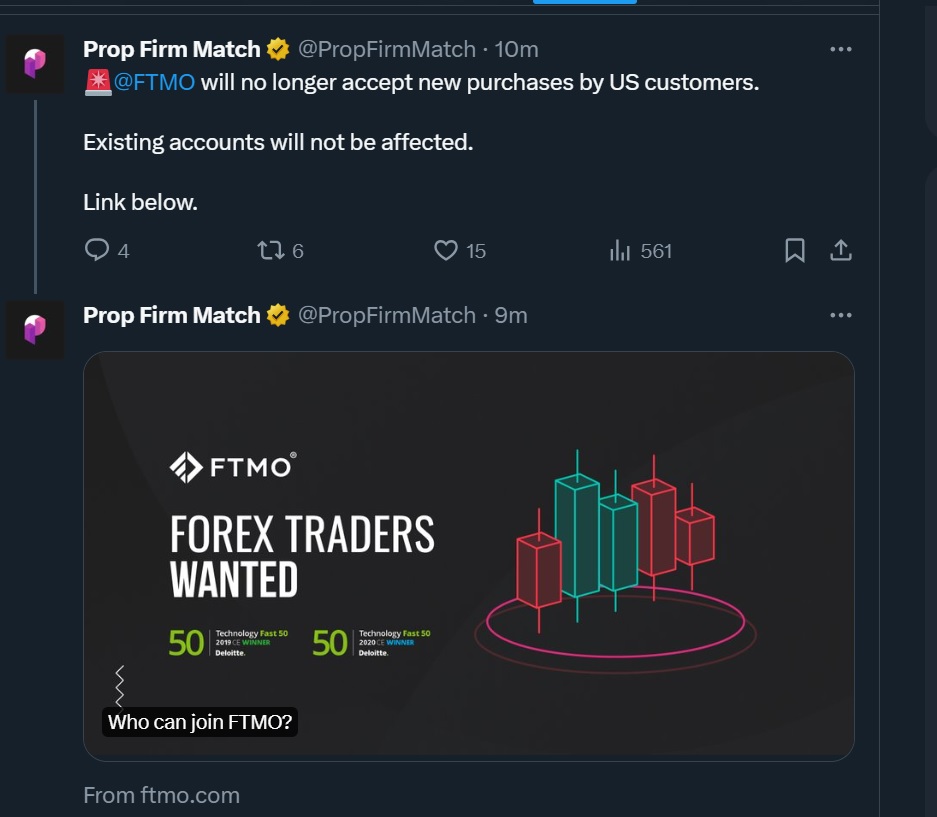Open the 10m timestamp of first tweet
937x817 pixels.
517,49
